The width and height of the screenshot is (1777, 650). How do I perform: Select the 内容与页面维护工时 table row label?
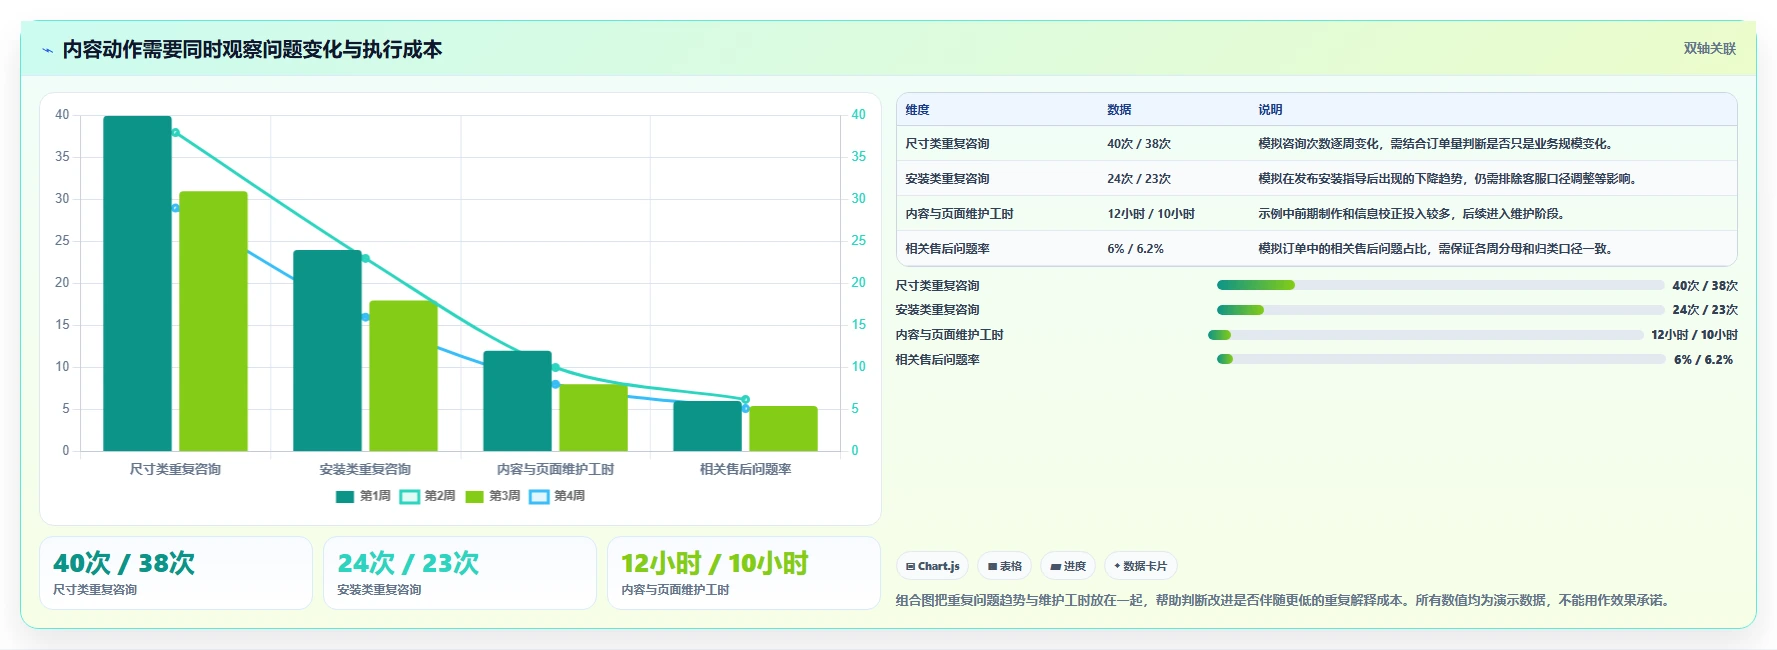pos(959,214)
